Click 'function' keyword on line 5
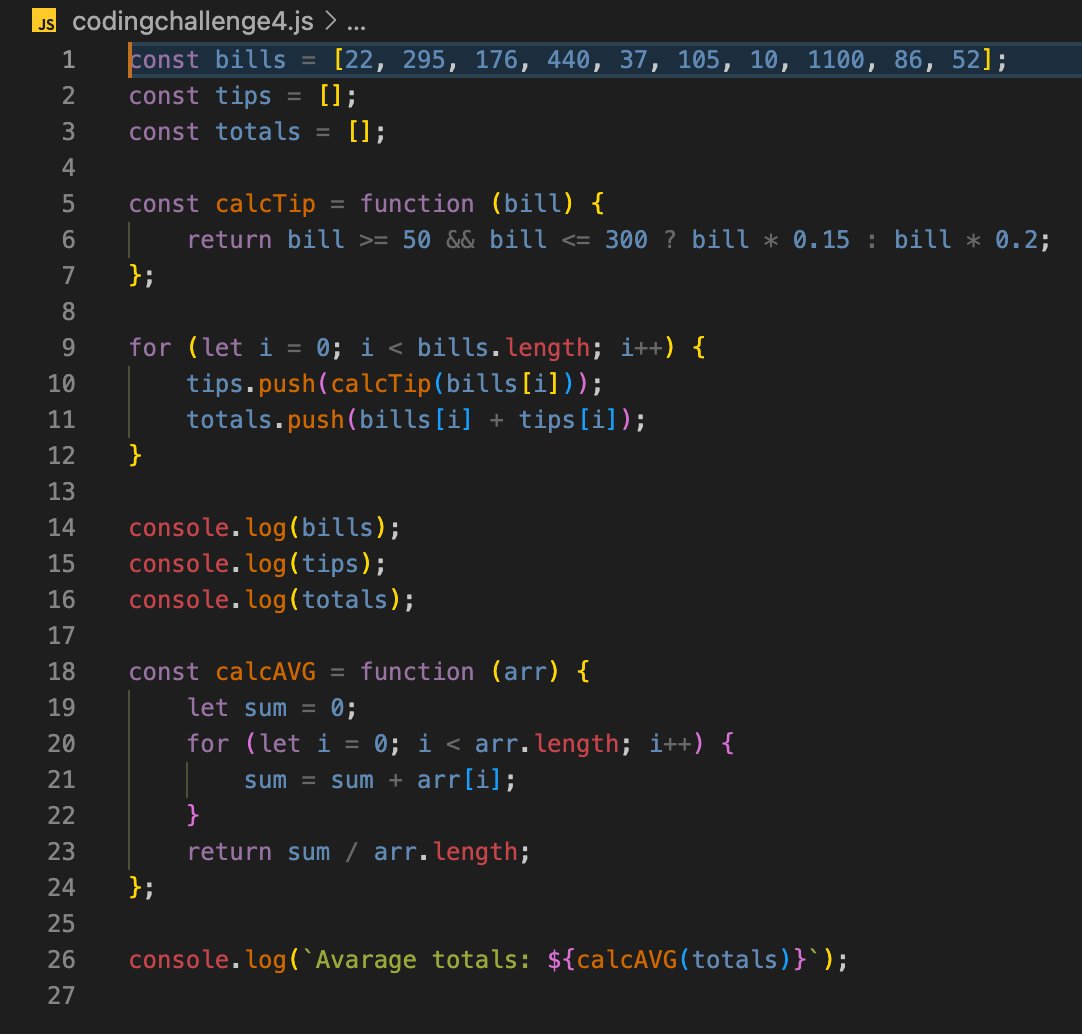Image resolution: width=1082 pixels, height=1034 pixels. tap(417, 204)
